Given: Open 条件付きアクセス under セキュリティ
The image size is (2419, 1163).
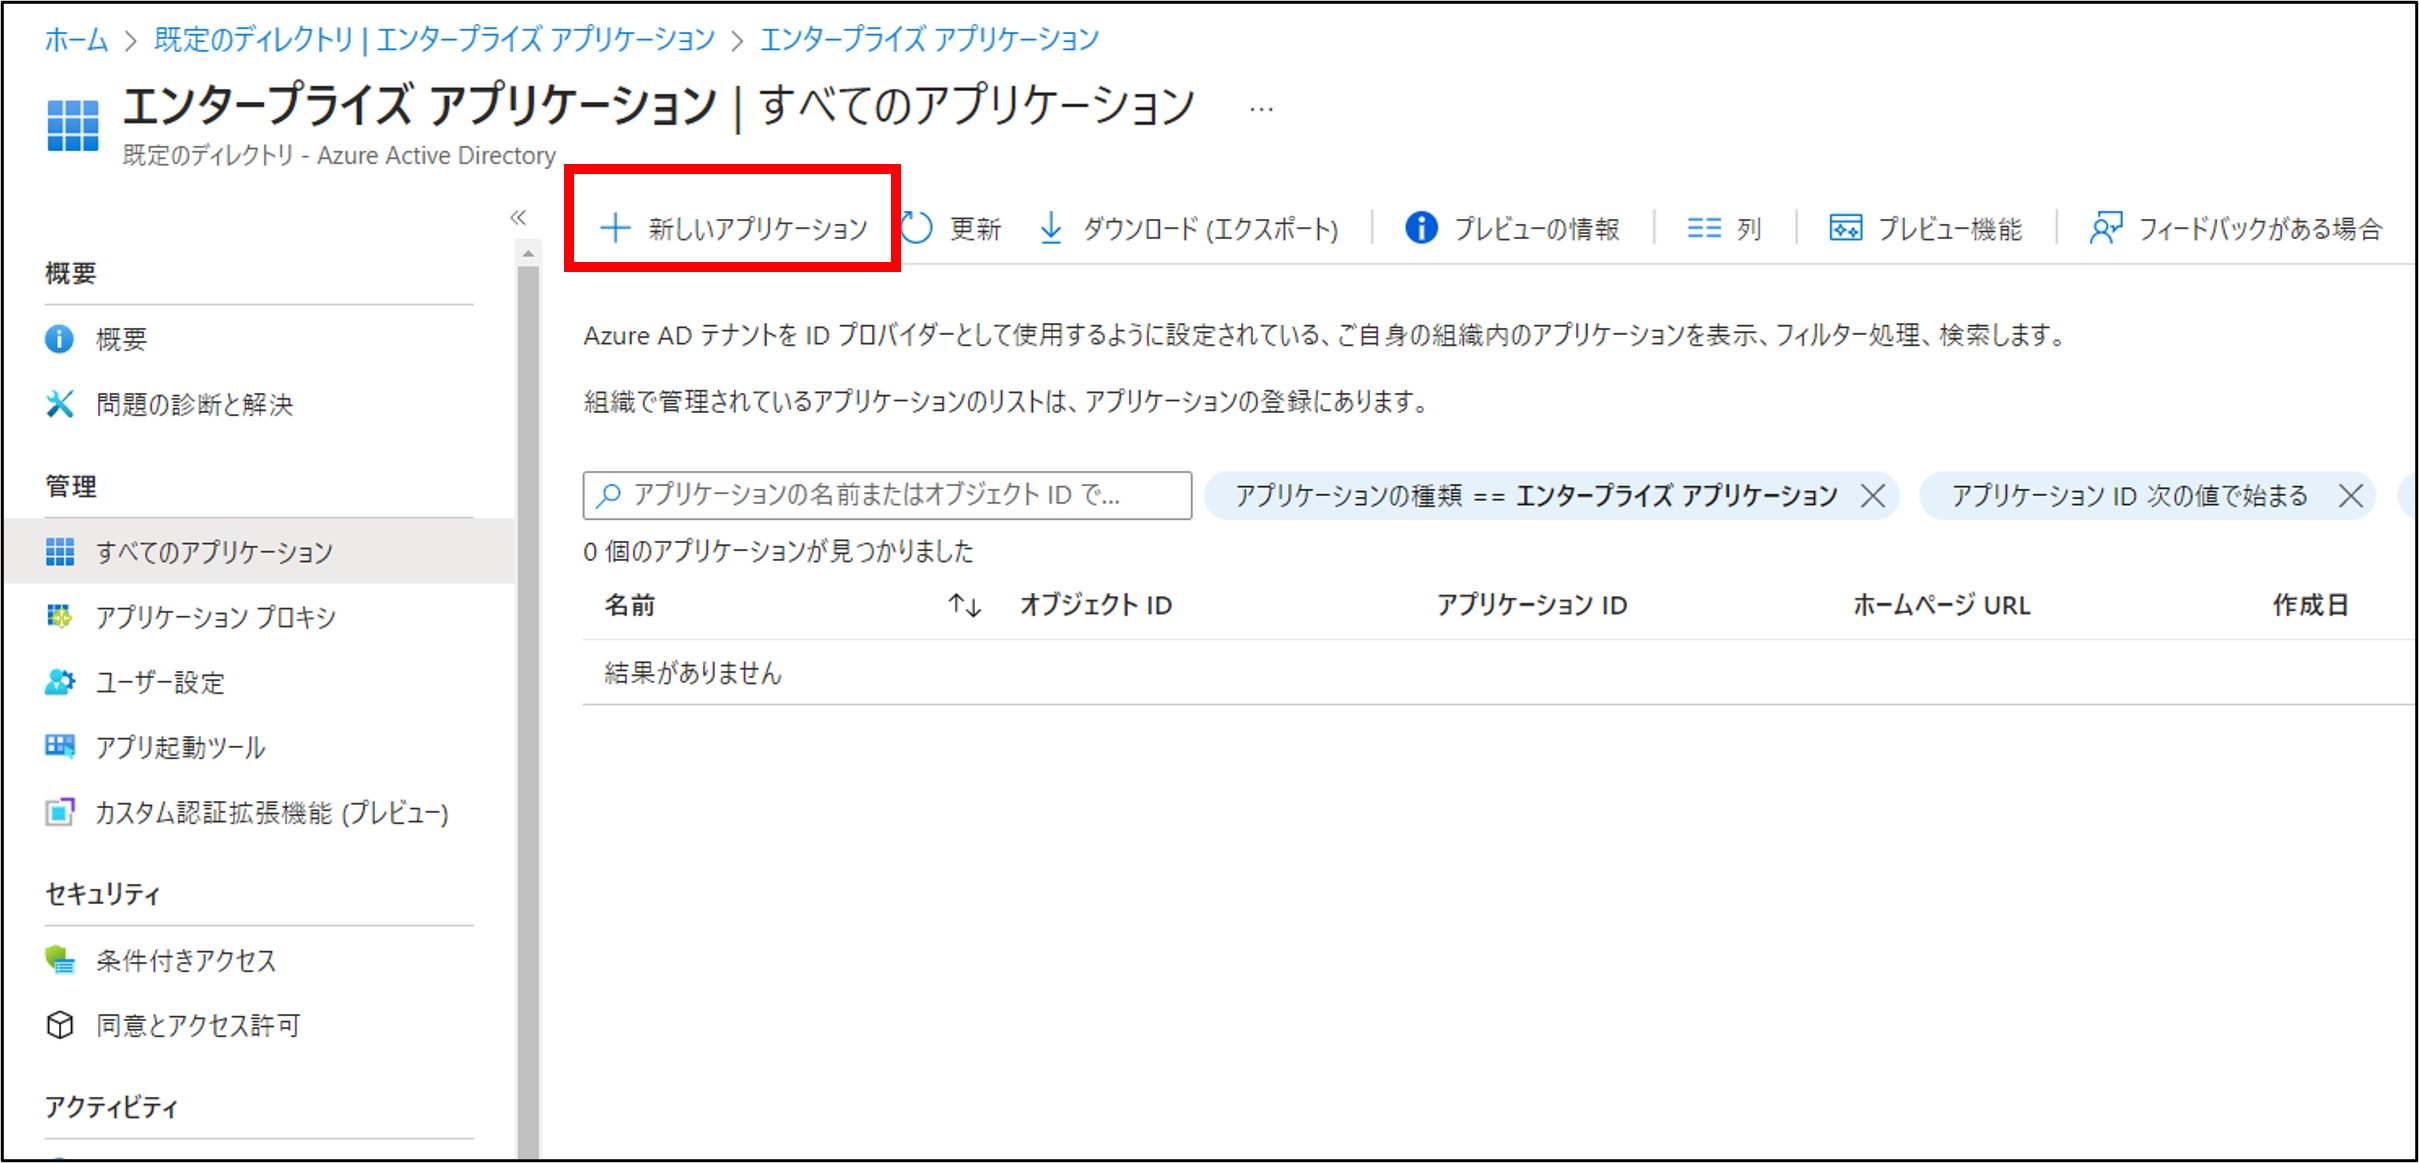Looking at the screenshot, I should coord(185,960).
